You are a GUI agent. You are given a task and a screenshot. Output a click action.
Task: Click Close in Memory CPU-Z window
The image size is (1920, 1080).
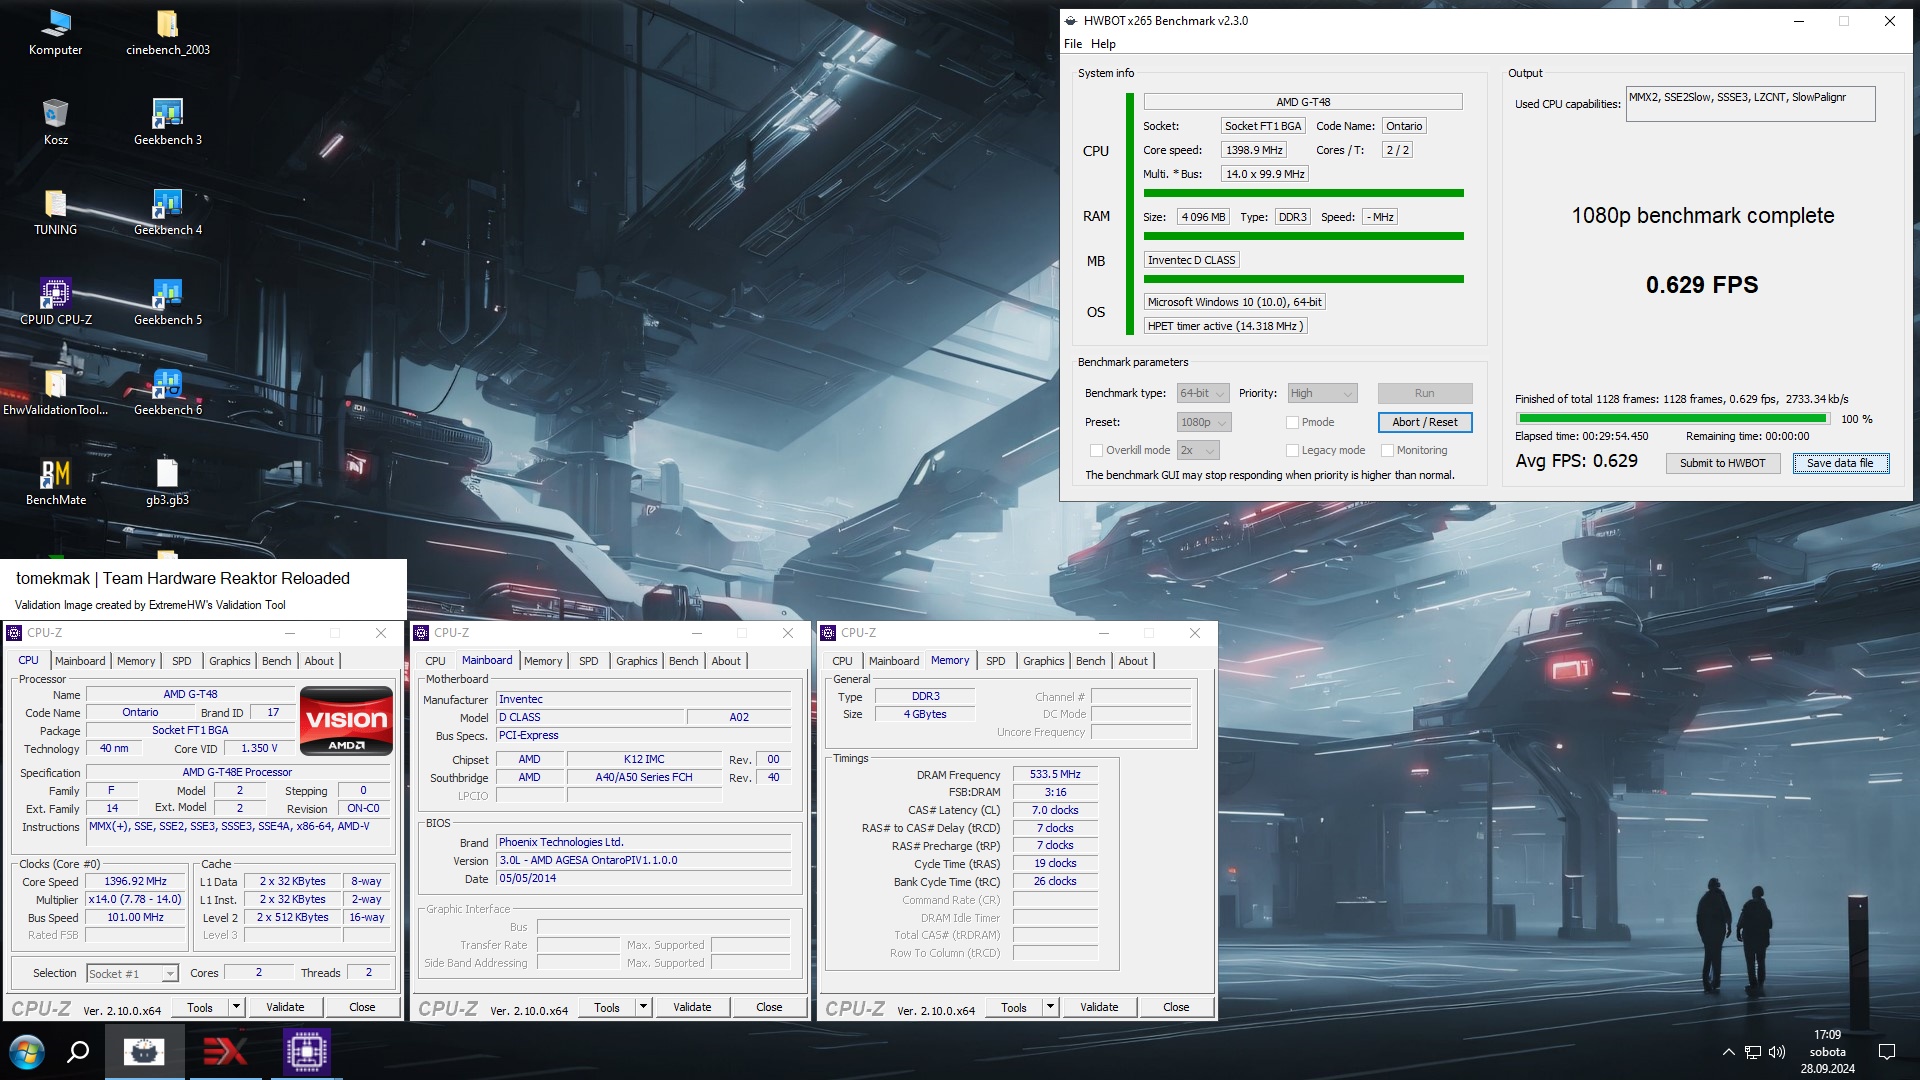tap(1176, 1007)
